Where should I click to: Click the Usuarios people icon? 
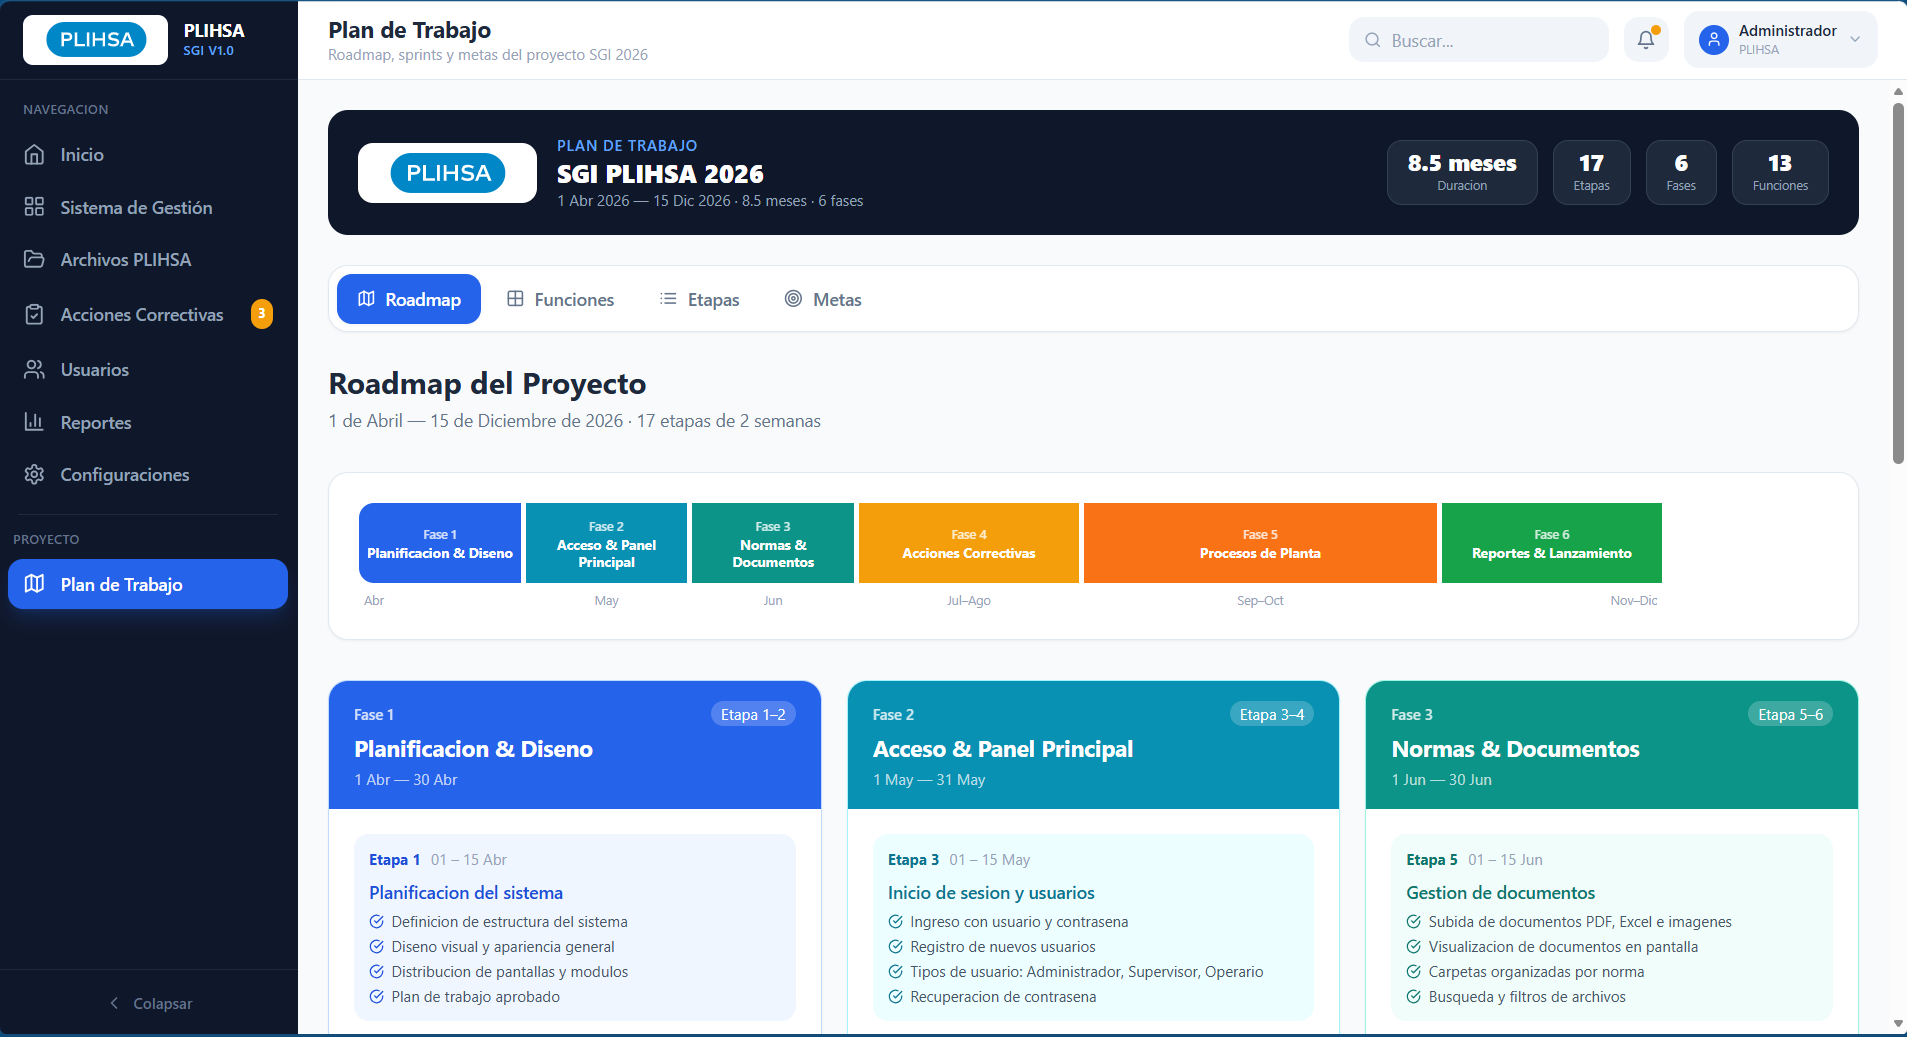[35, 370]
